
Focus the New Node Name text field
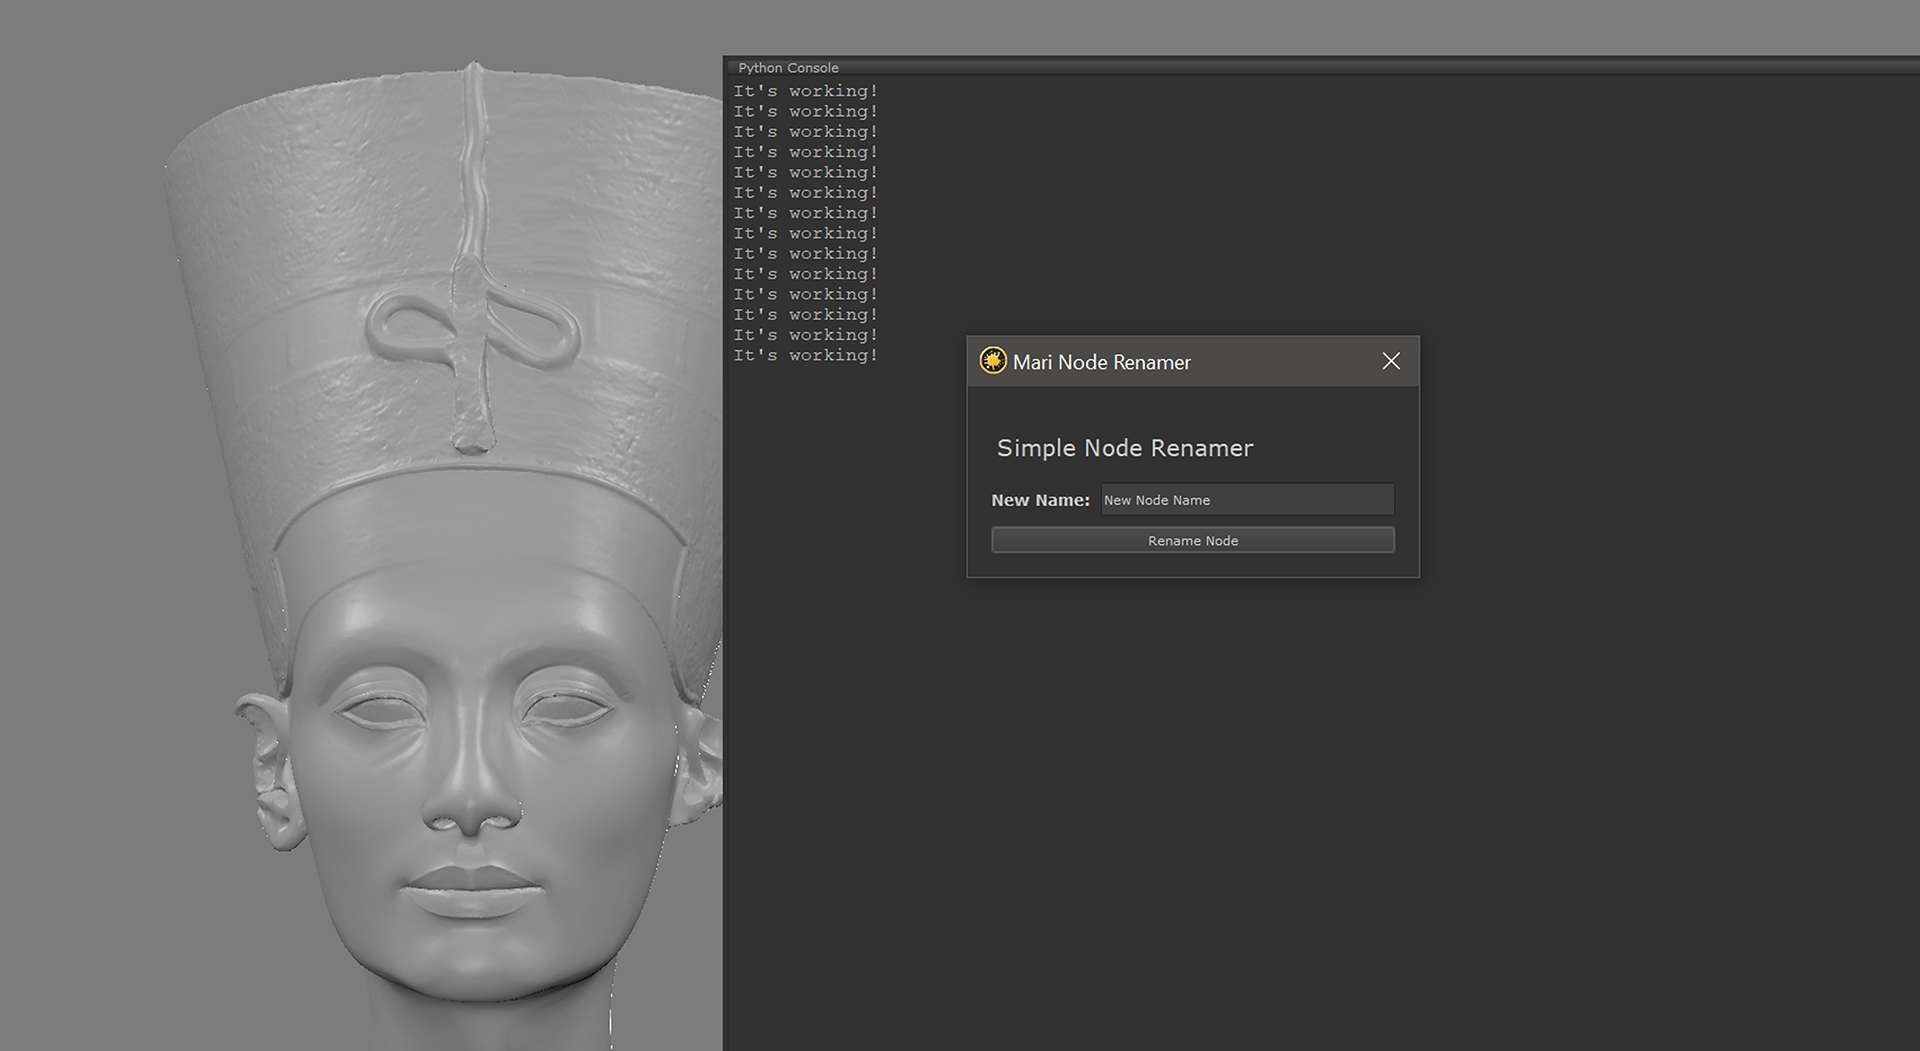click(x=1246, y=500)
